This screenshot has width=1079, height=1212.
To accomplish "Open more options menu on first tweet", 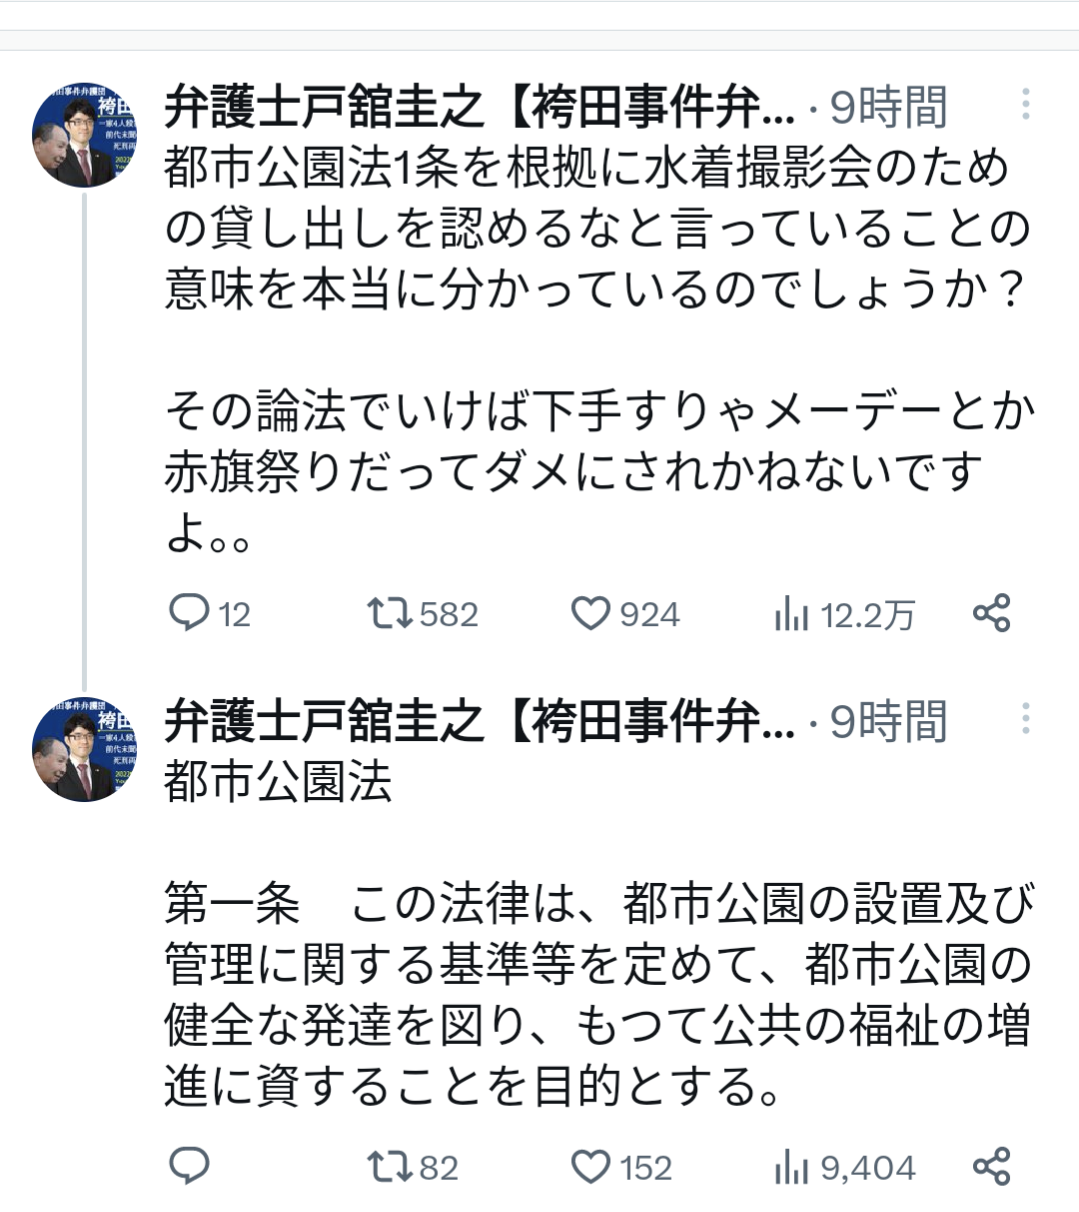I will [1025, 104].
